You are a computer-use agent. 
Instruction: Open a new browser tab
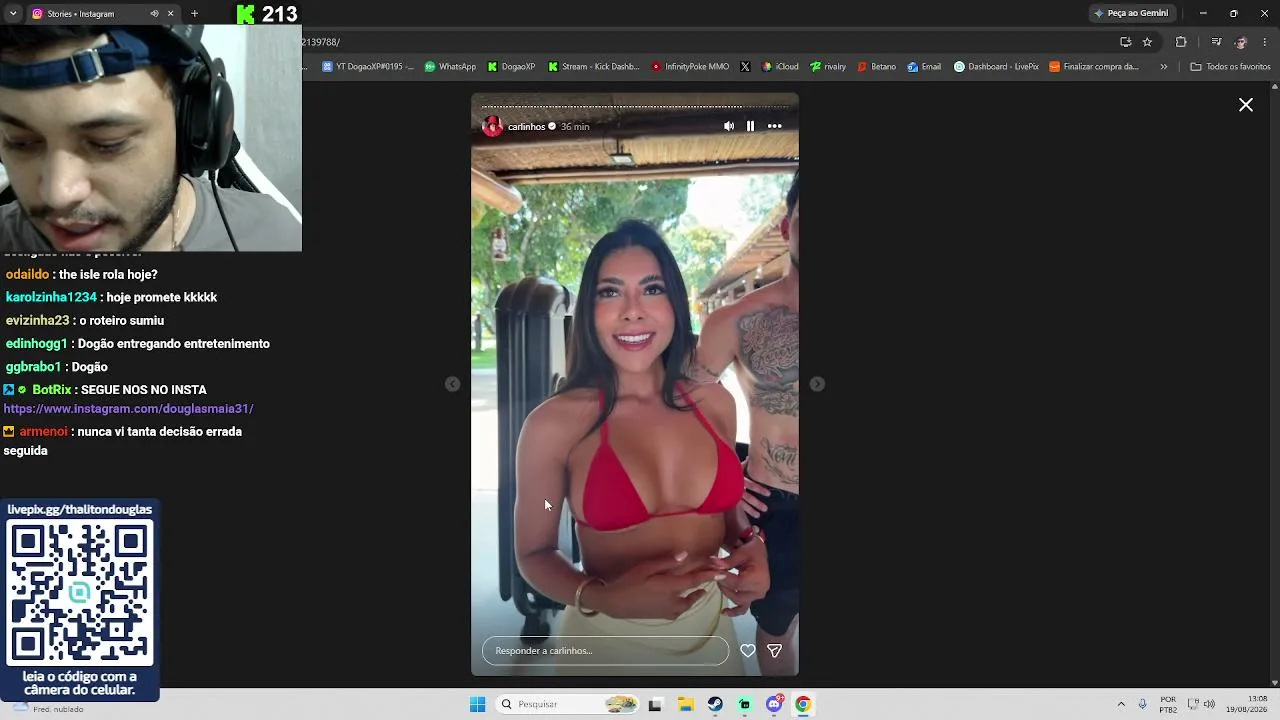pyautogui.click(x=194, y=14)
